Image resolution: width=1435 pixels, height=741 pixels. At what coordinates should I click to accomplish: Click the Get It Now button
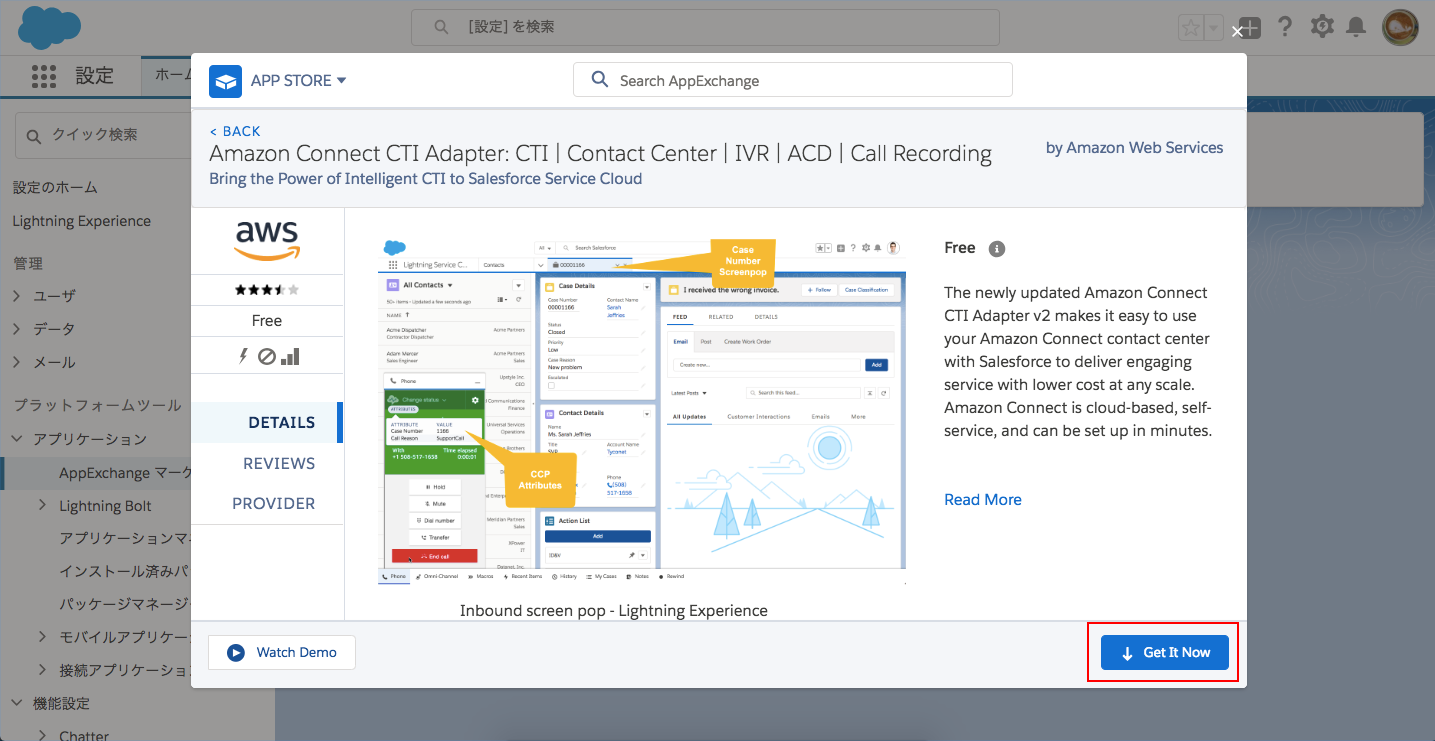pos(1163,651)
